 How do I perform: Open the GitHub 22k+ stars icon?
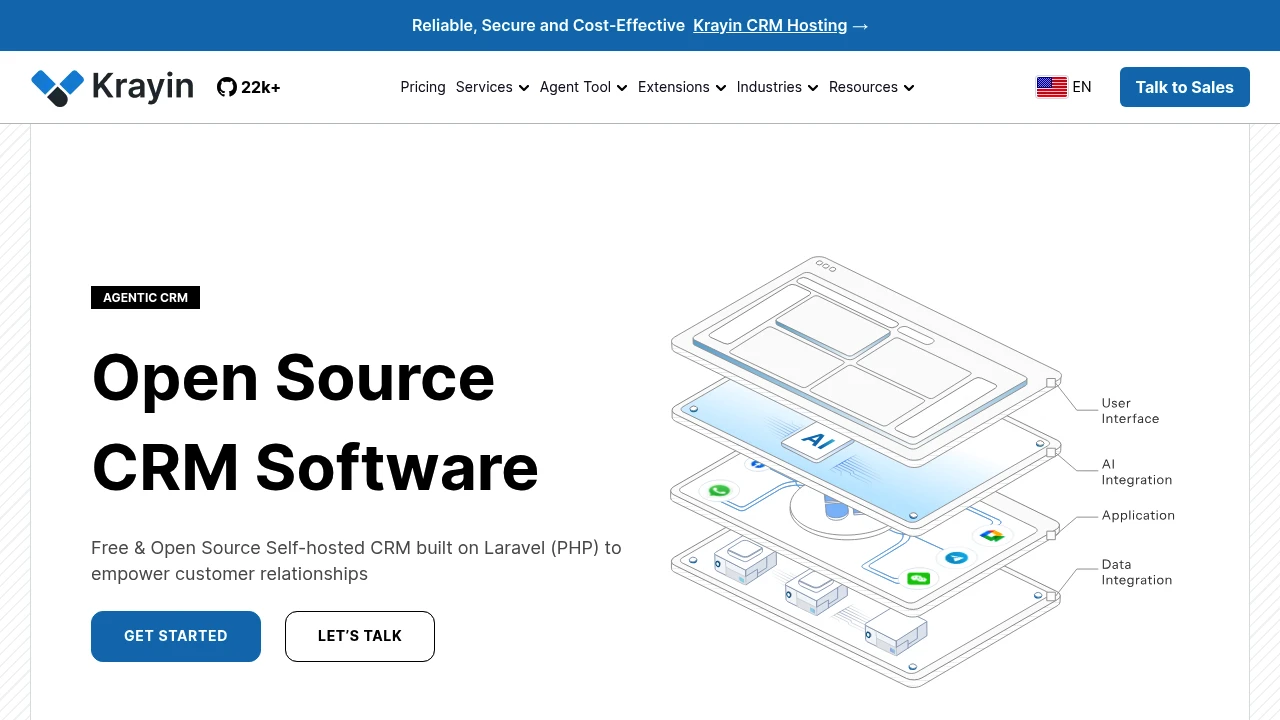227,87
